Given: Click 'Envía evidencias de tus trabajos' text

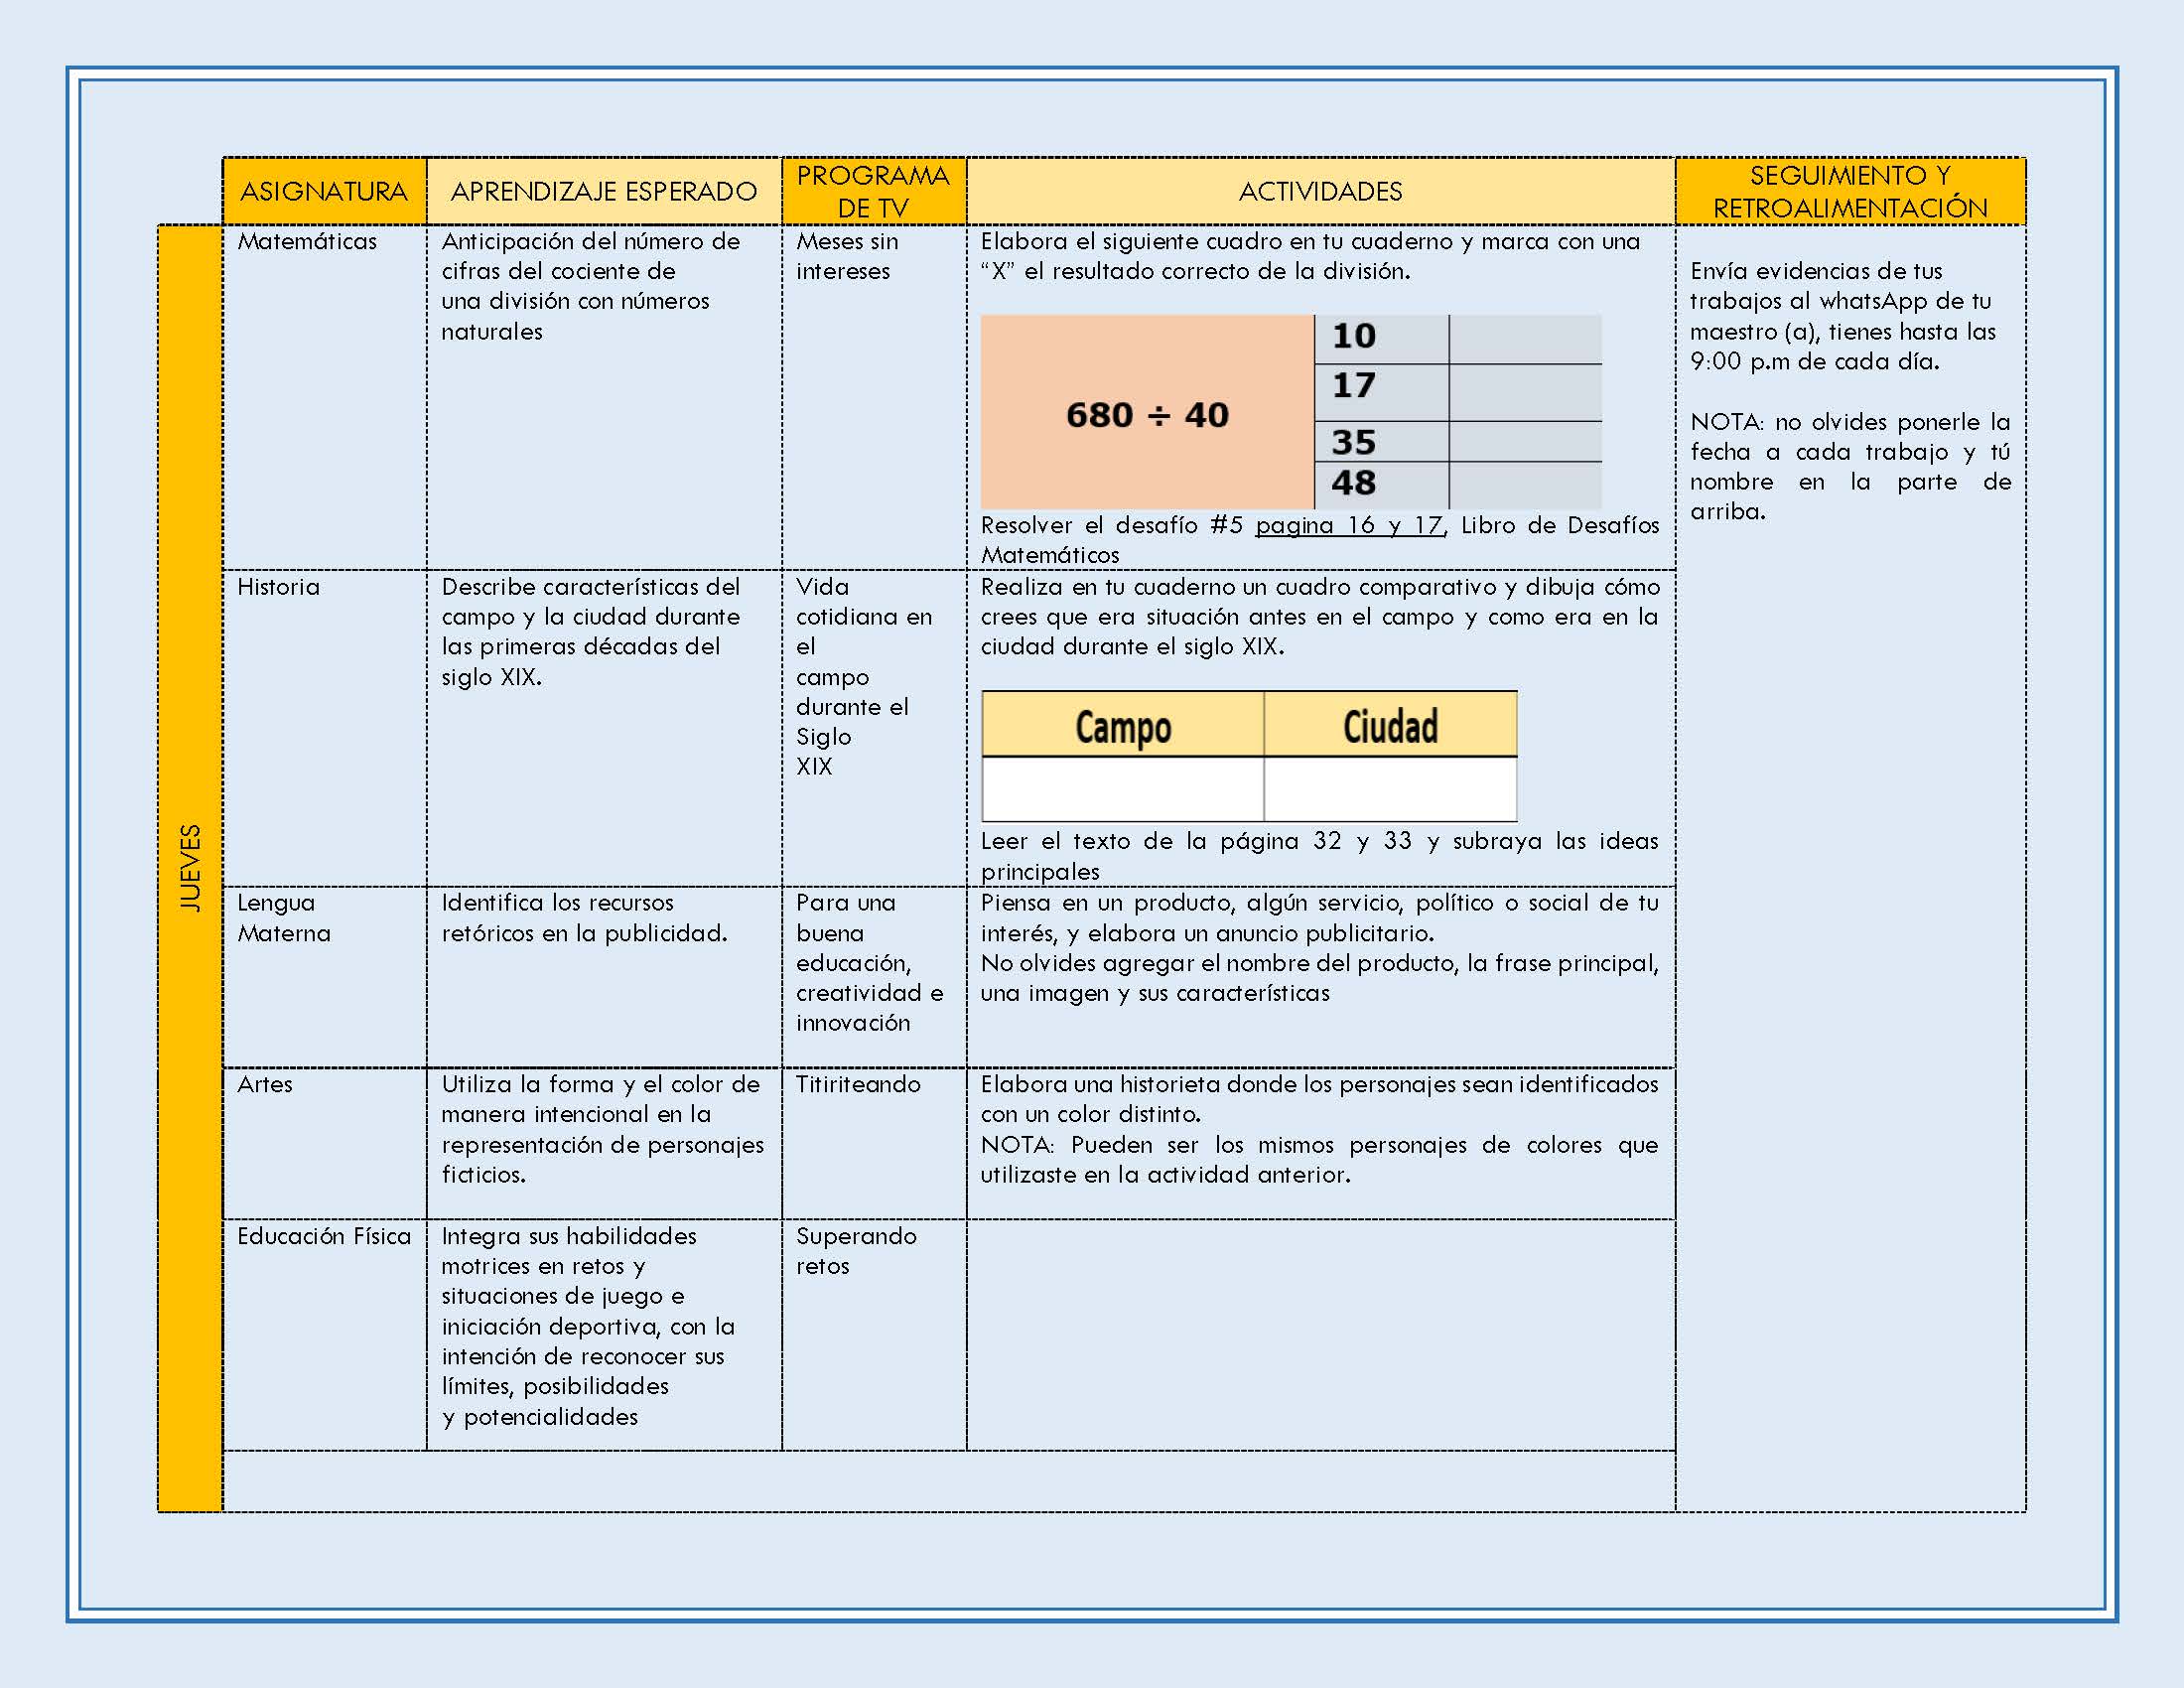Looking at the screenshot, I should [1842, 315].
